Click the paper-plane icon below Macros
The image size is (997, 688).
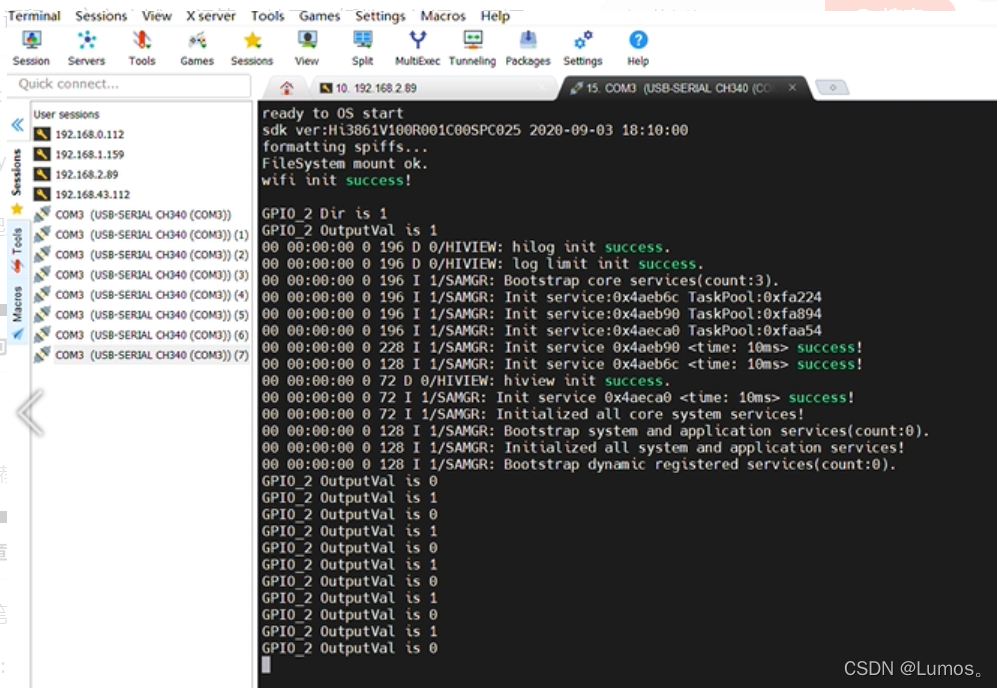coord(18,334)
